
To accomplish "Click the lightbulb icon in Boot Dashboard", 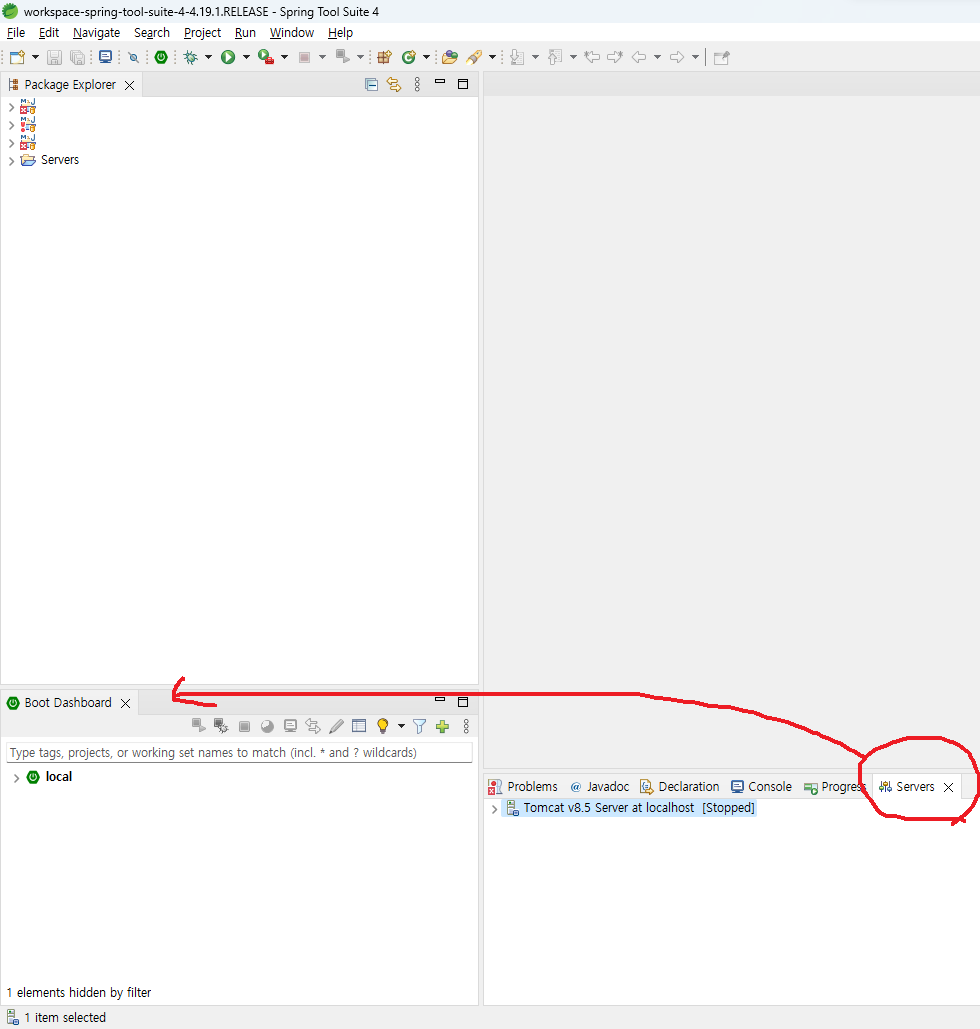I will tap(383, 726).
